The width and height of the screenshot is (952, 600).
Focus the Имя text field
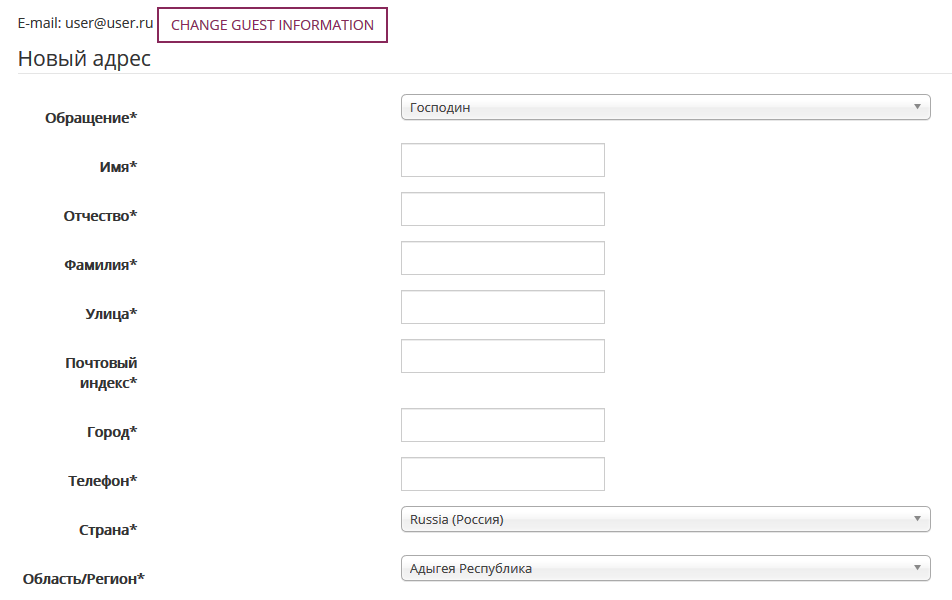[502, 160]
